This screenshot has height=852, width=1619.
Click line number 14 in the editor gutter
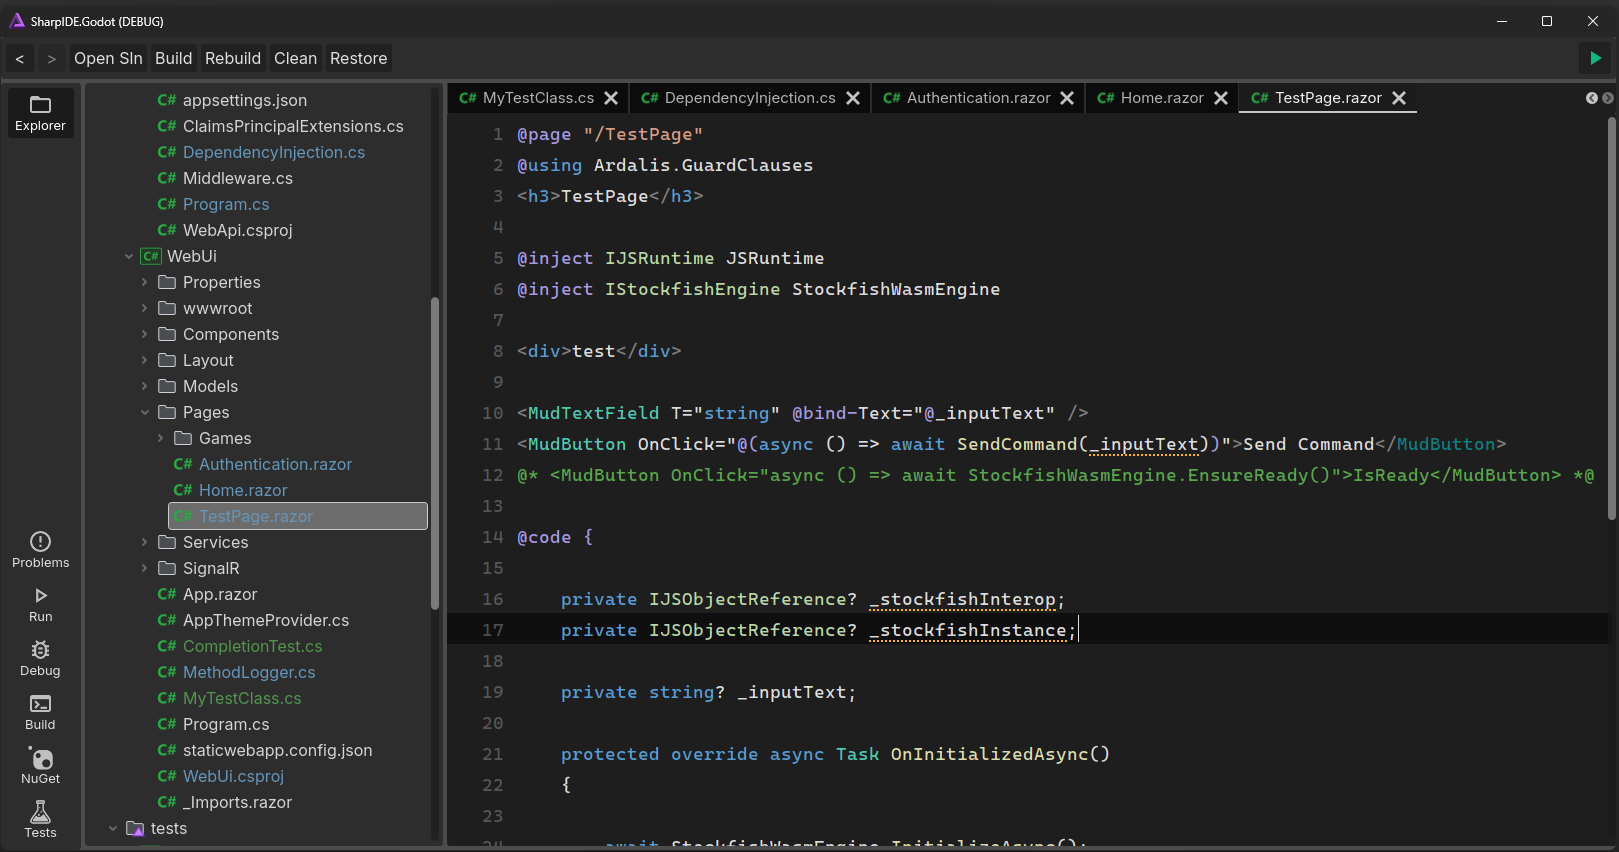click(493, 537)
